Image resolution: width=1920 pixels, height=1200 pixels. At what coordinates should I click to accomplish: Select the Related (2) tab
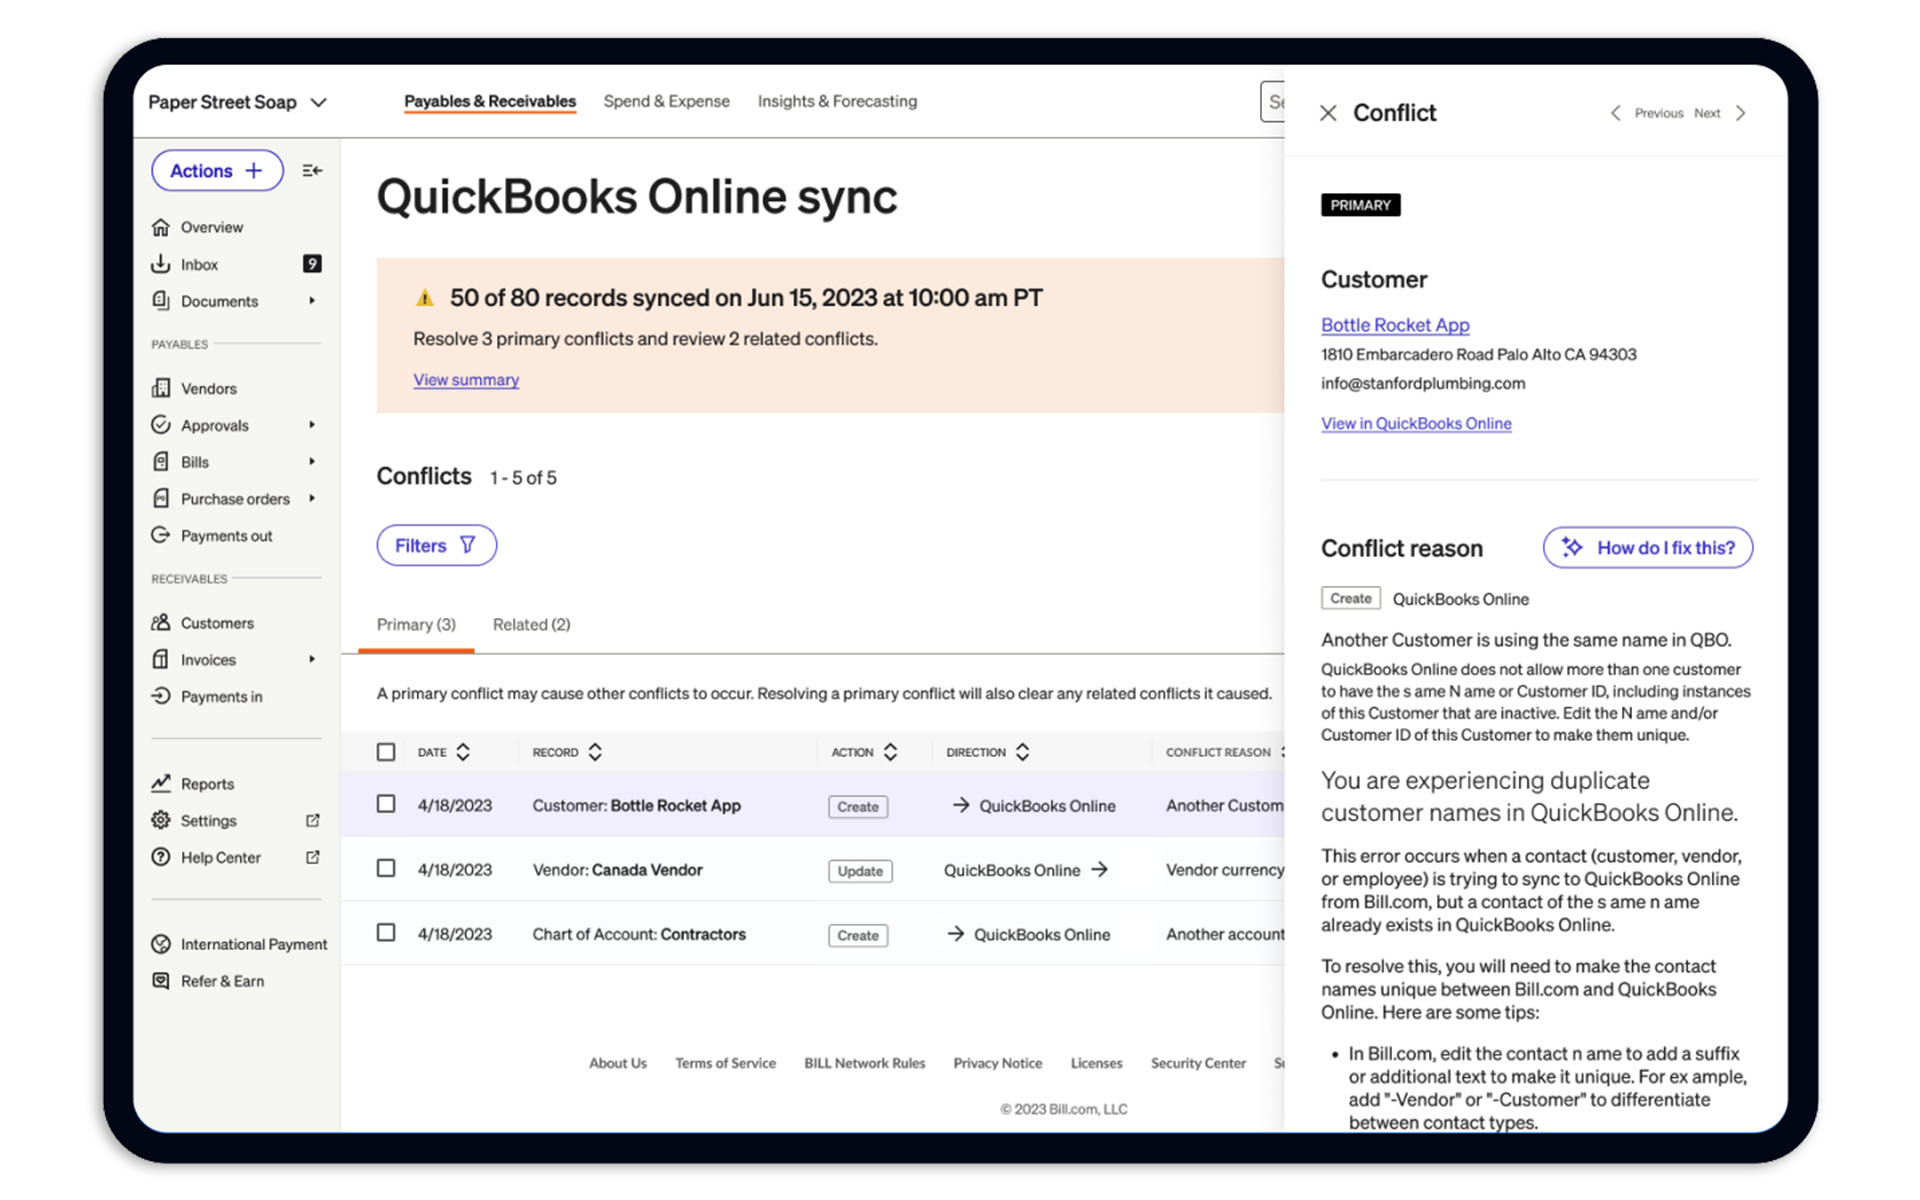(x=531, y=625)
